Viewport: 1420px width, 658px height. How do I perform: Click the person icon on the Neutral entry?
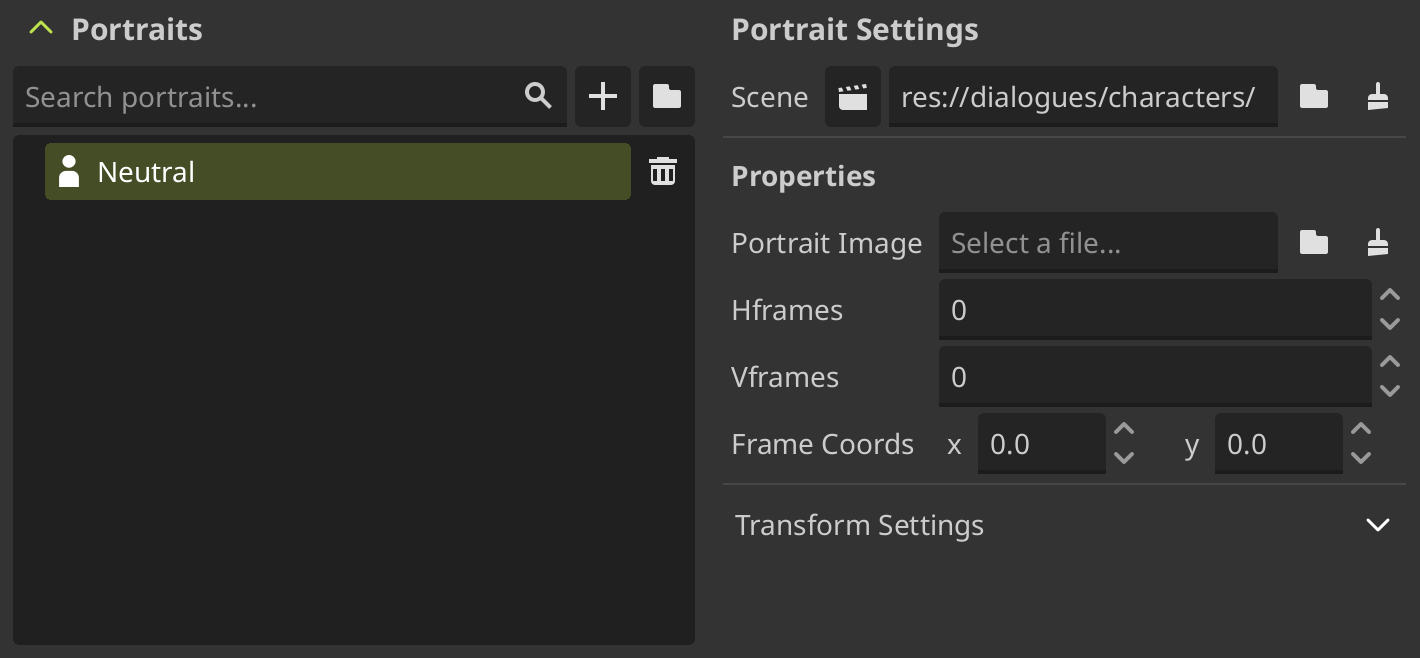tap(68, 171)
